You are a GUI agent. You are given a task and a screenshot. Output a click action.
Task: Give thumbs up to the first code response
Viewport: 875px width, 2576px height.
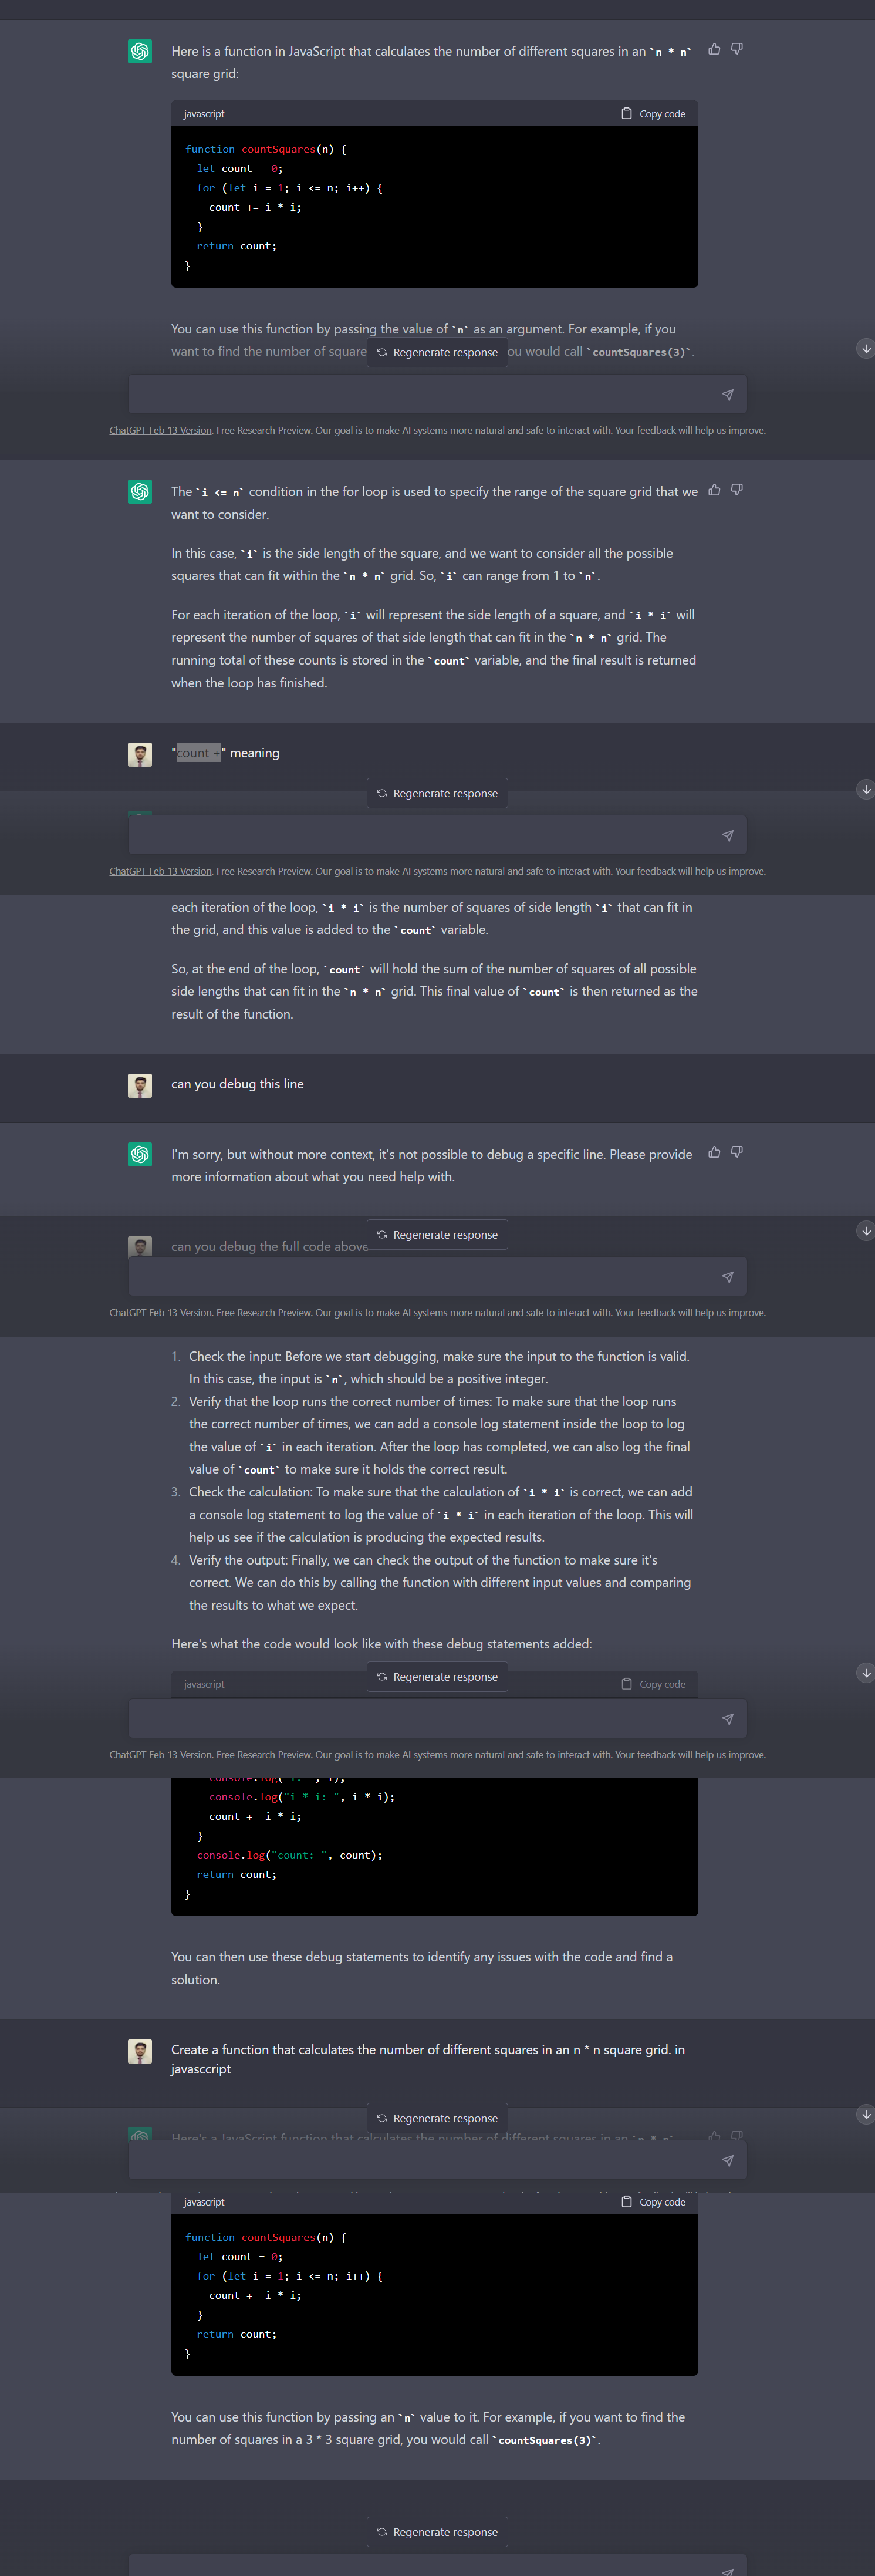(x=713, y=48)
